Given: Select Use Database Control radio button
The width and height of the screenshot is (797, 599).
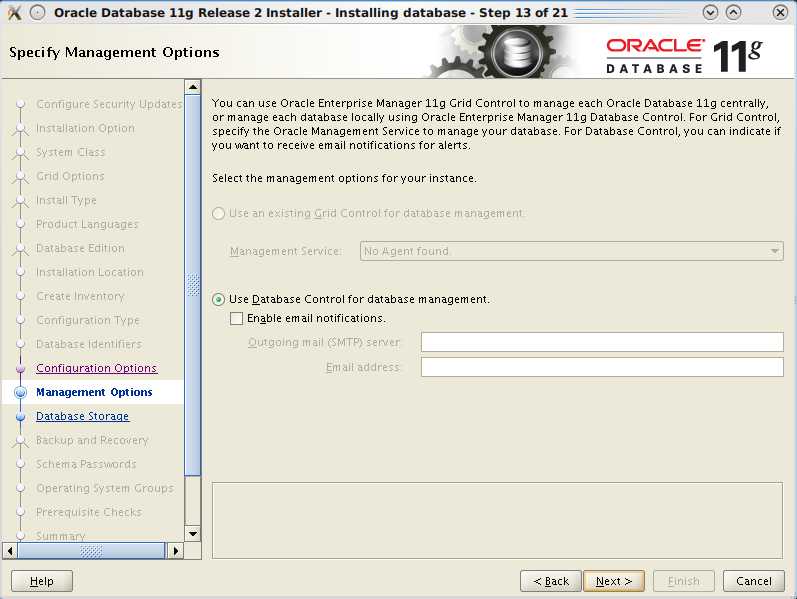Looking at the screenshot, I should point(219,299).
